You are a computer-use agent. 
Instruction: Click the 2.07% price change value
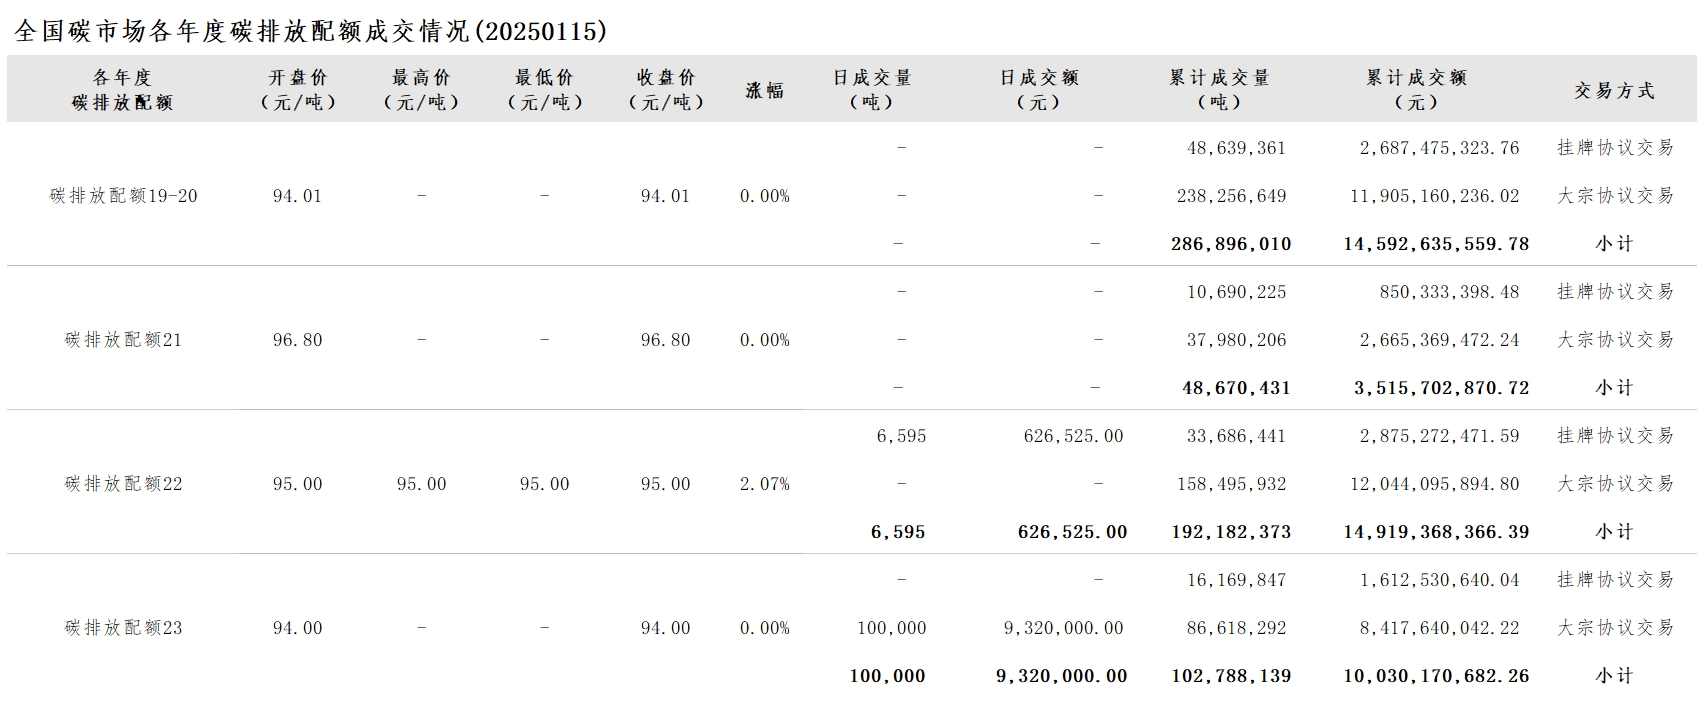click(x=764, y=484)
